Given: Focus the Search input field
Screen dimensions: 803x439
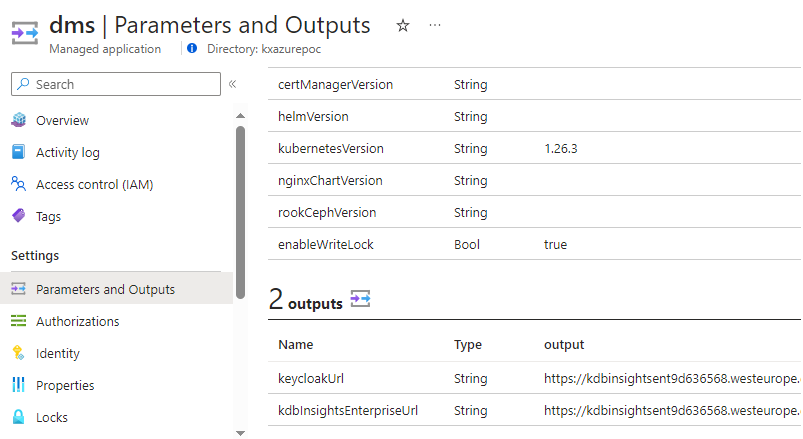Looking at the screenshot, I should coord(116,84).
